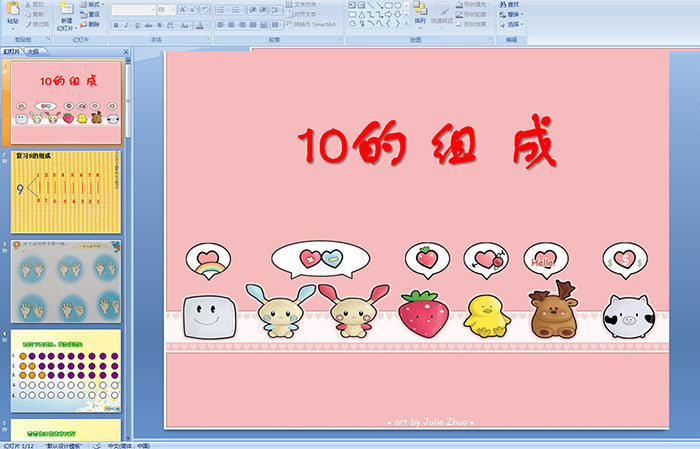Switch to the Slides (幻灯片) tab

[x=12, y=52]
